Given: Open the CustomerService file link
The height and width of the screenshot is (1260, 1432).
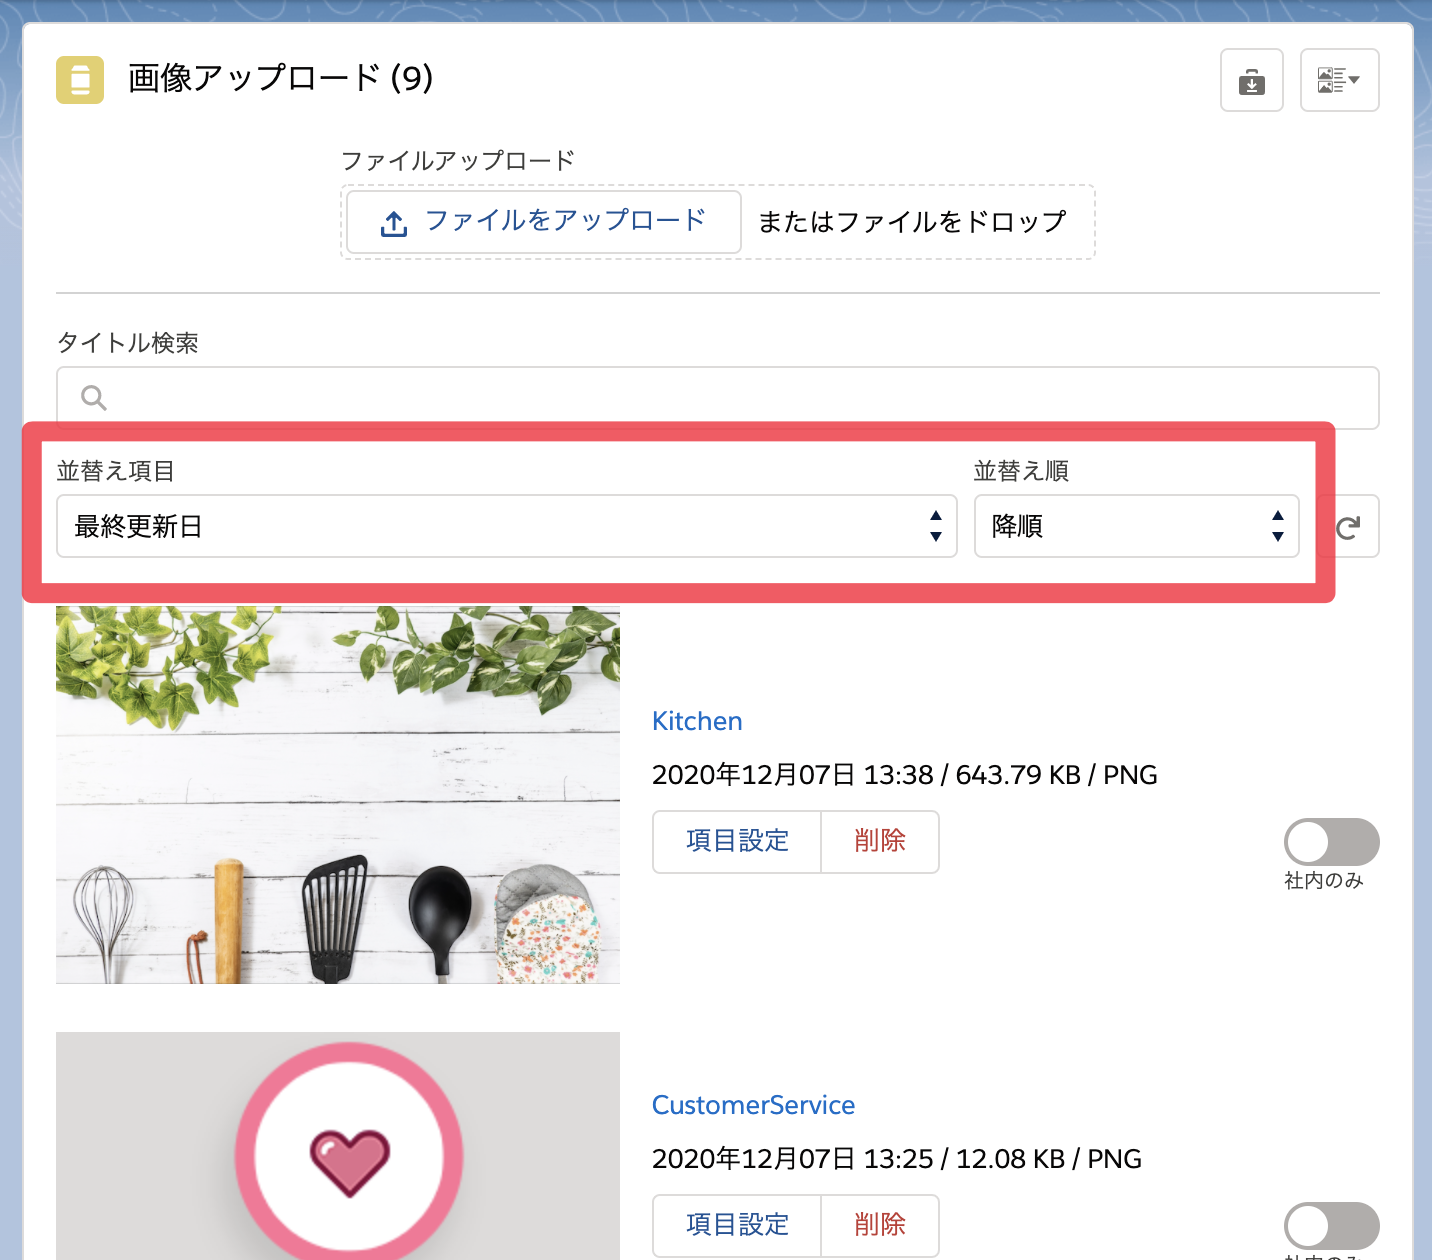Looking at the screenshot, I should [753, 1105].
